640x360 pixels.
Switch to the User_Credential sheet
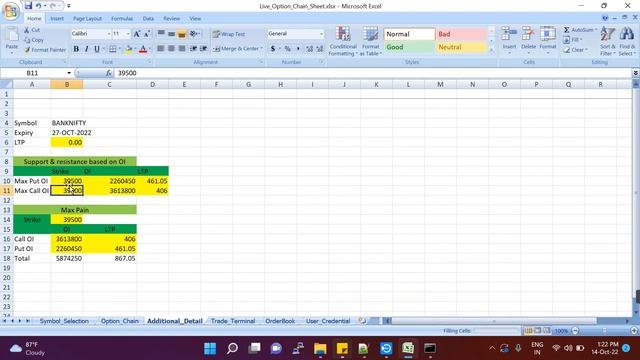click(328, 321)
